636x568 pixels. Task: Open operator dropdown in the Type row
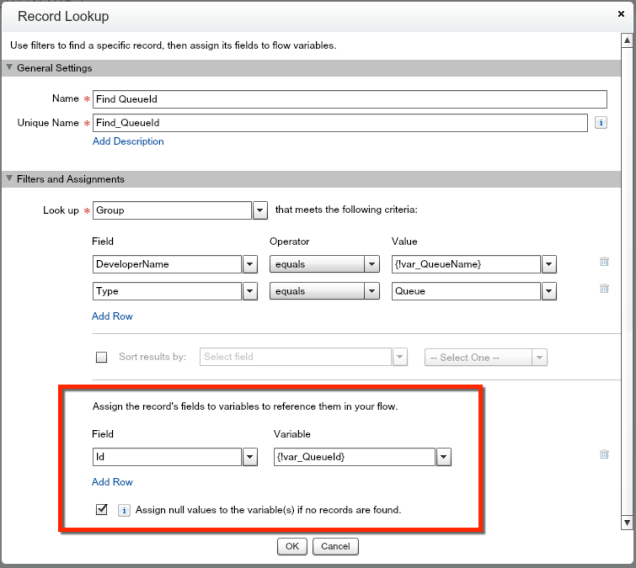coord(372,291)
